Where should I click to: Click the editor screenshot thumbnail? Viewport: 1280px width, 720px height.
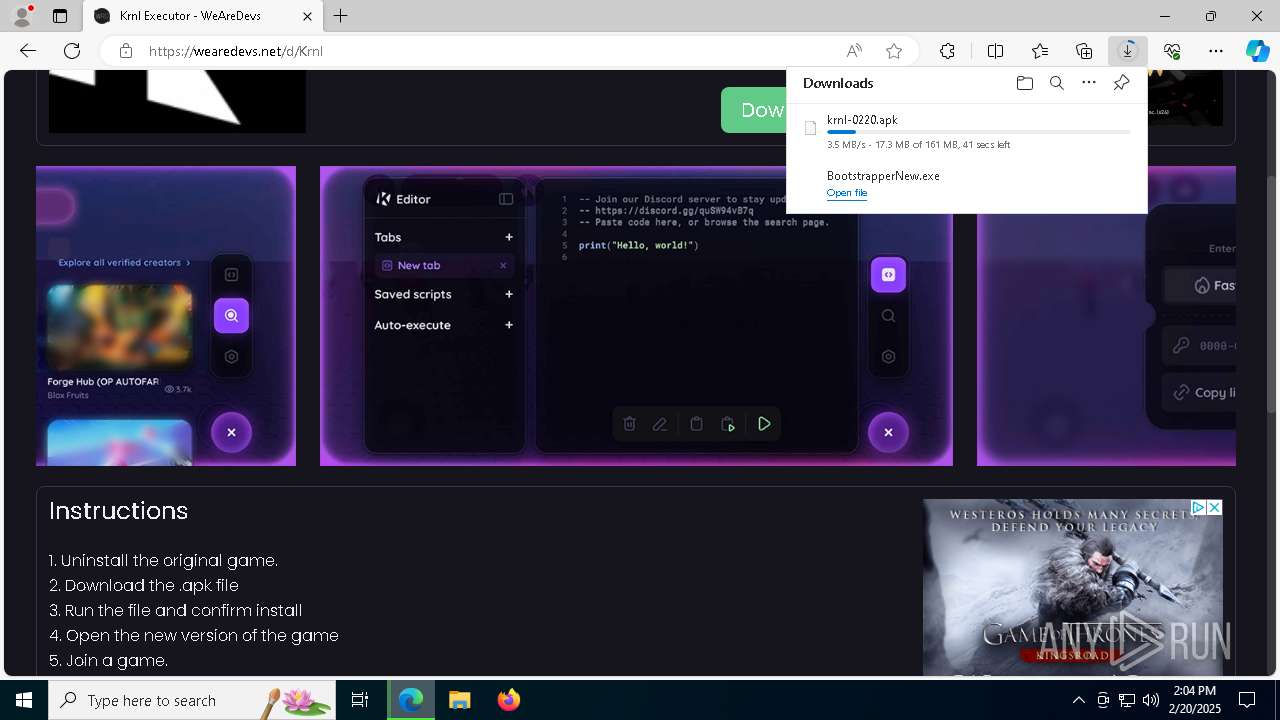(636, 316)
